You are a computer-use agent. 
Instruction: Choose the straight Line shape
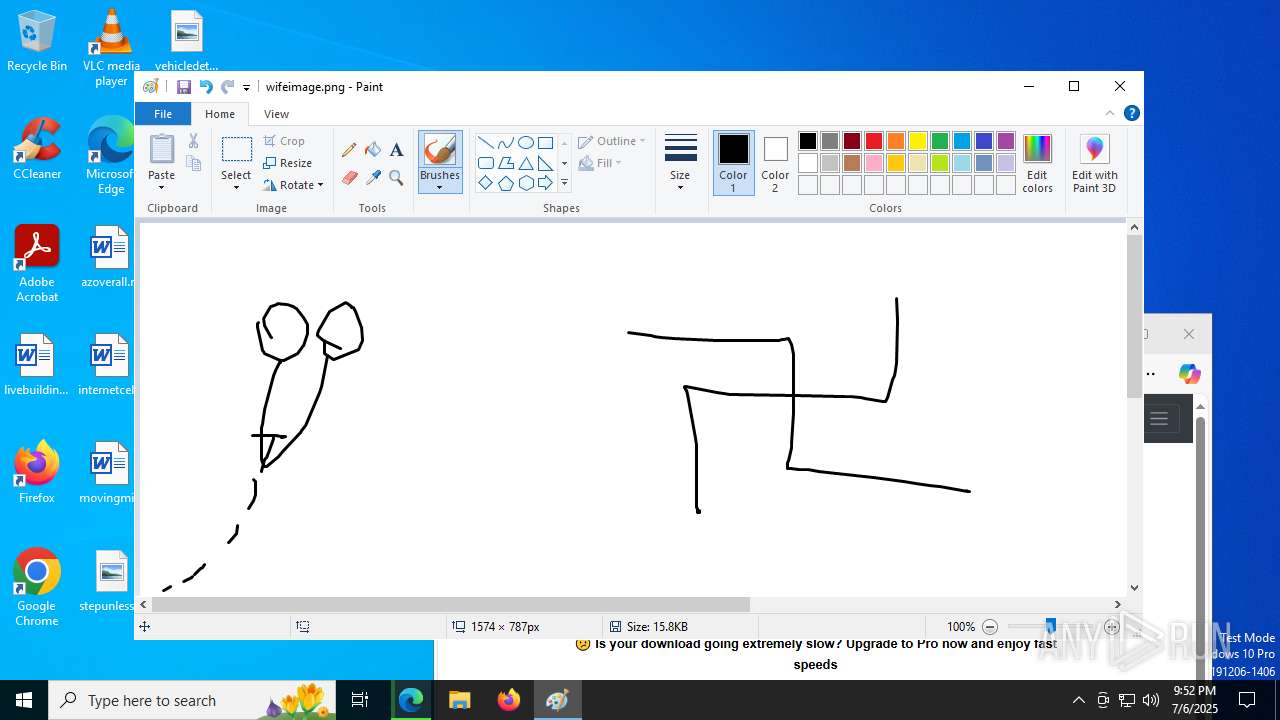[x=485, y=142]
